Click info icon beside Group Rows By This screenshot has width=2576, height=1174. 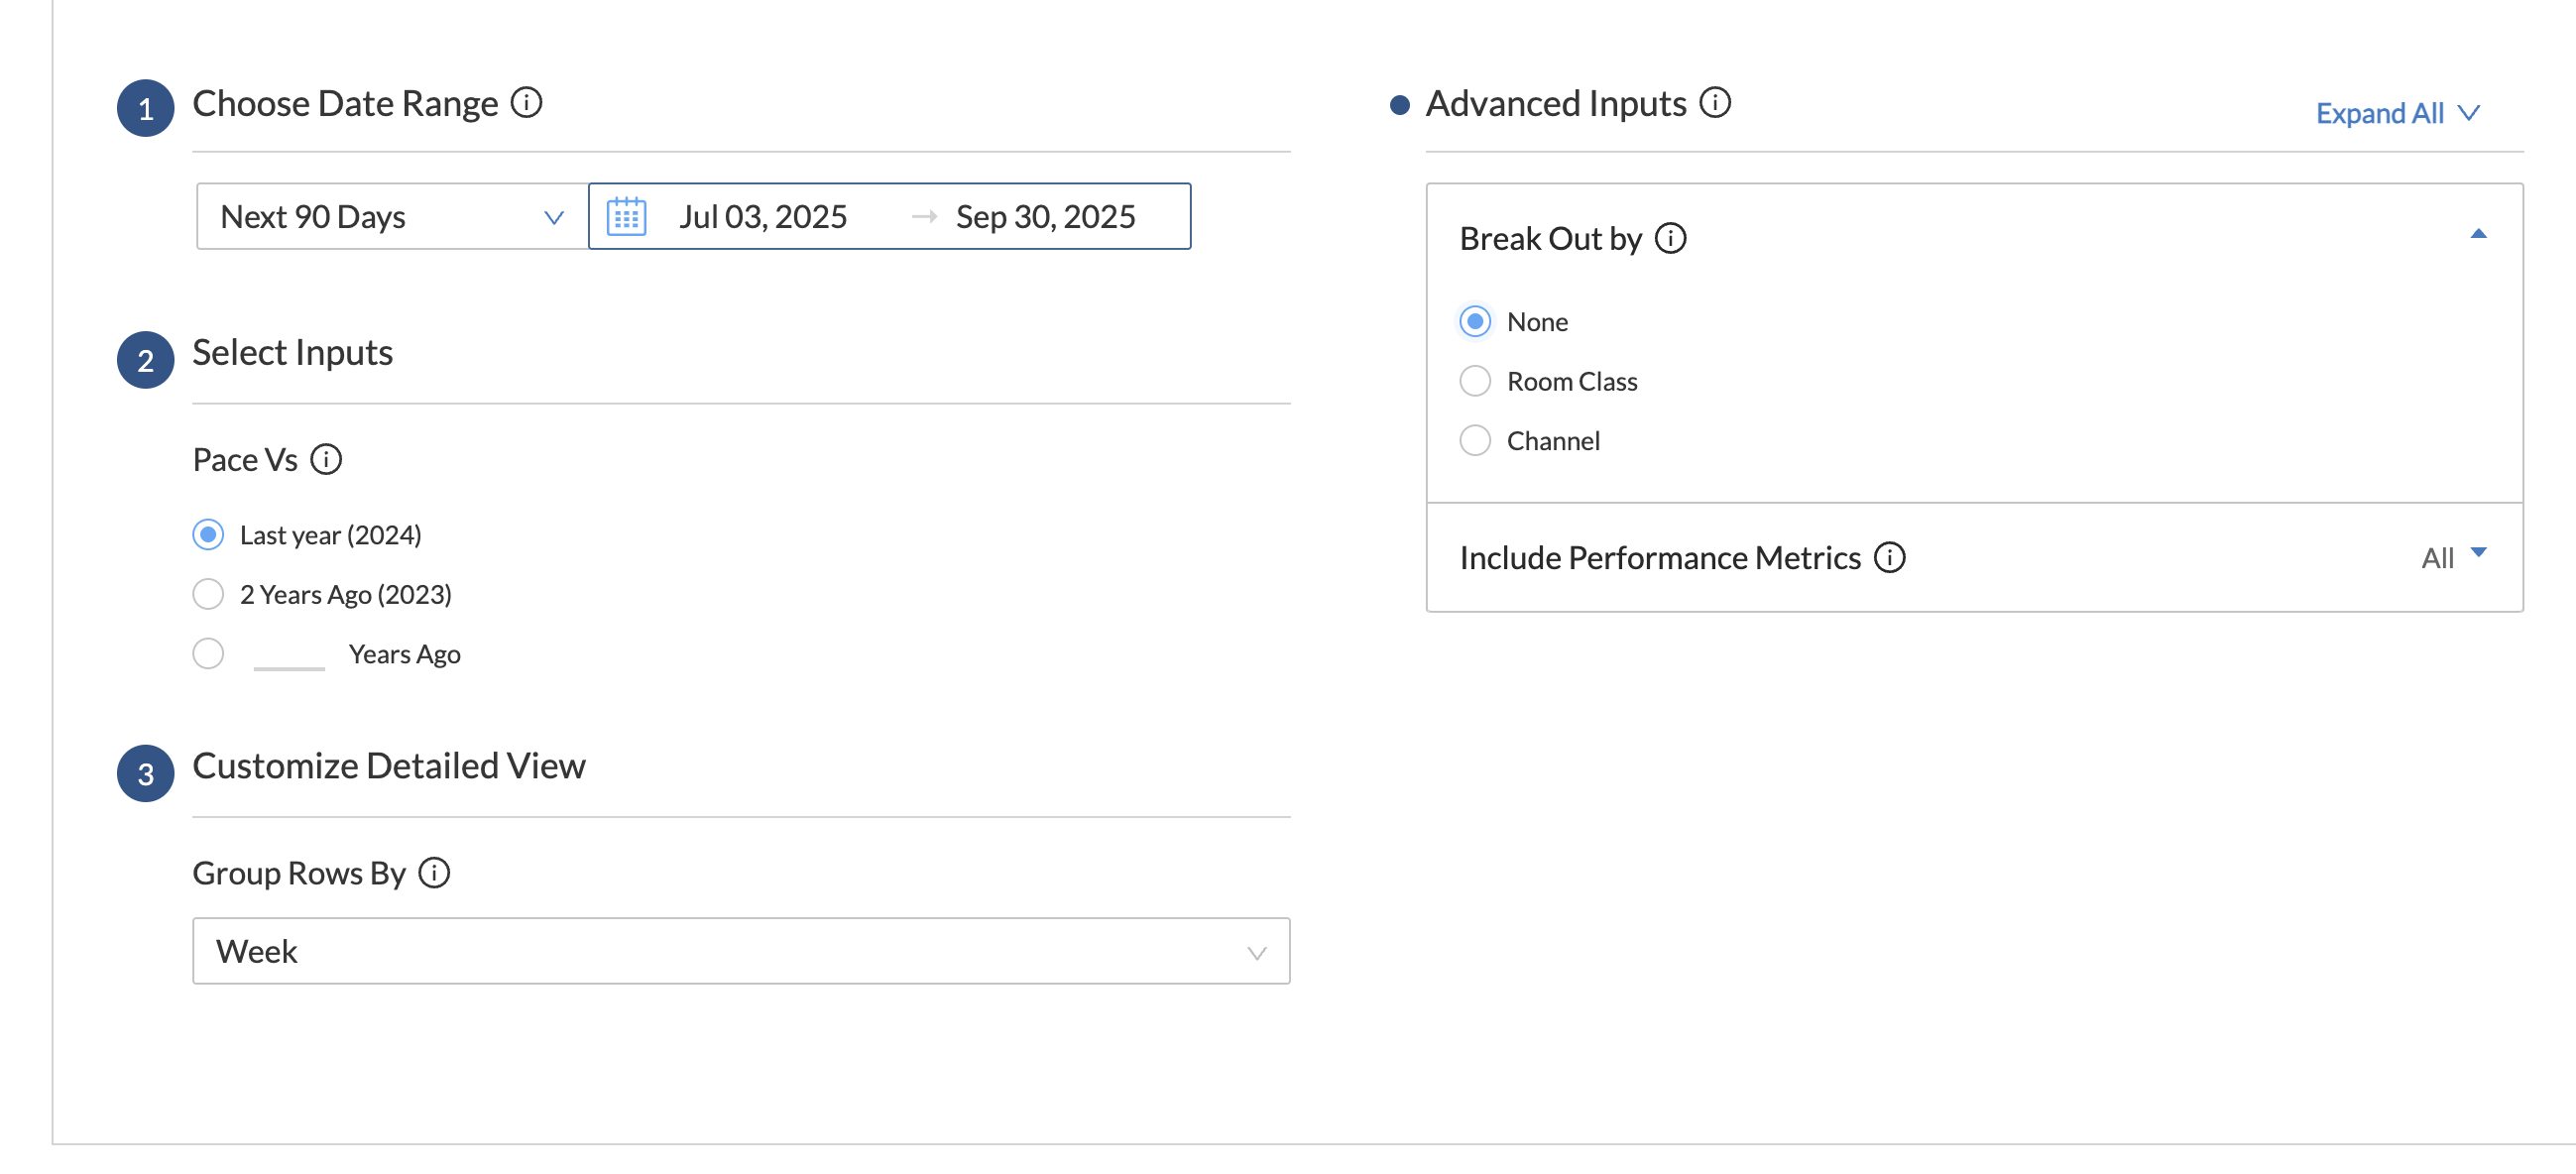tap(434, 873)
